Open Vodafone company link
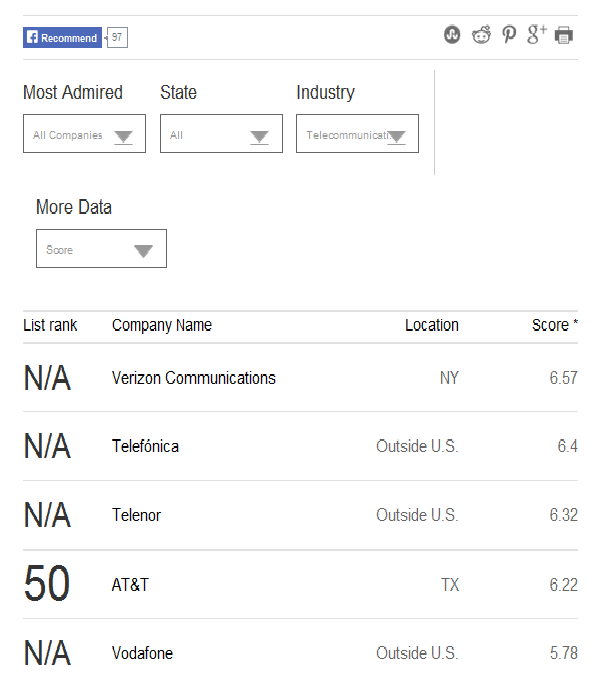 point(142,653)
